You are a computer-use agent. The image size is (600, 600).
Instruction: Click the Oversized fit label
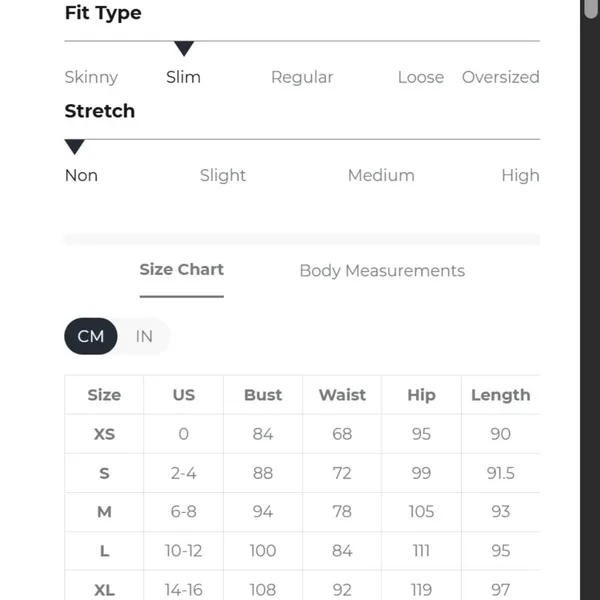coord(501,77)
